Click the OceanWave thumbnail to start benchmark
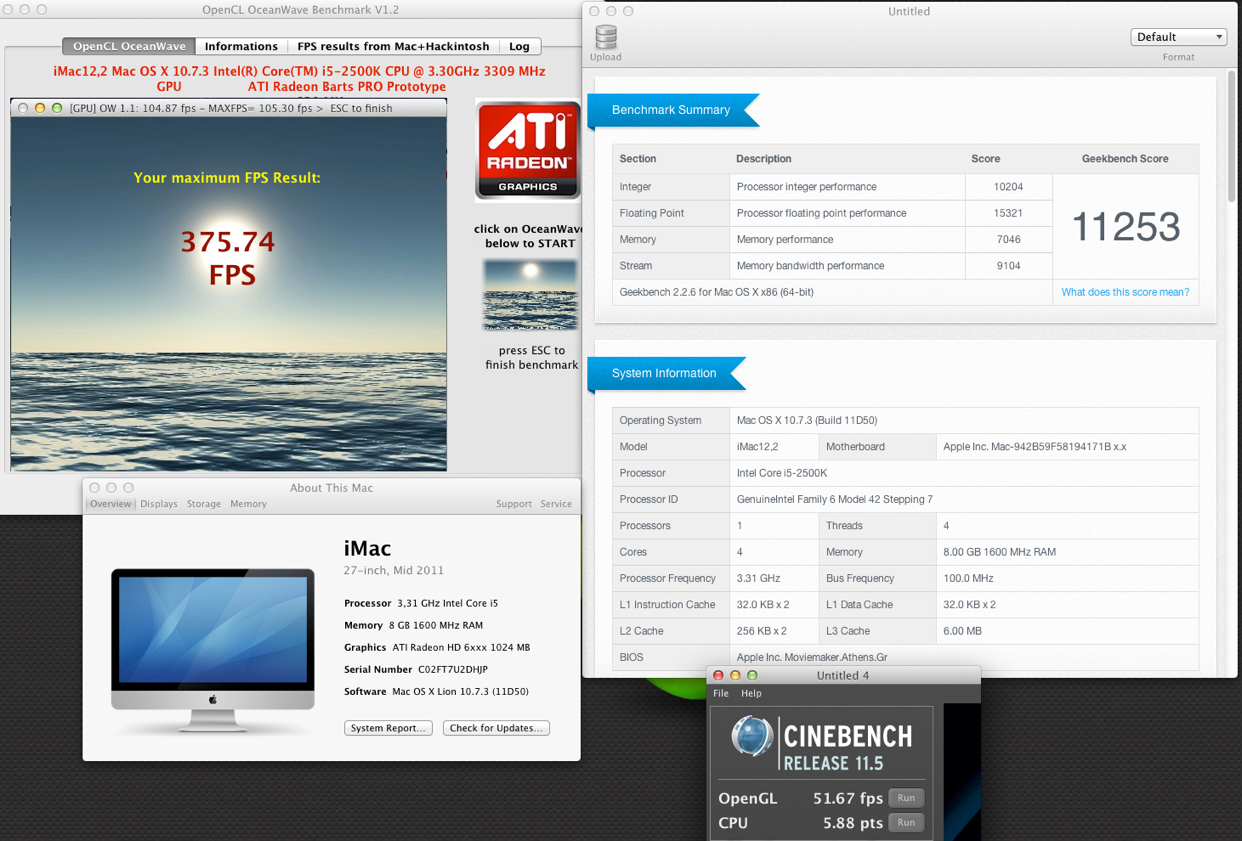The width and height of the screenshot is (1242, 841). click(x=530, y=296)
